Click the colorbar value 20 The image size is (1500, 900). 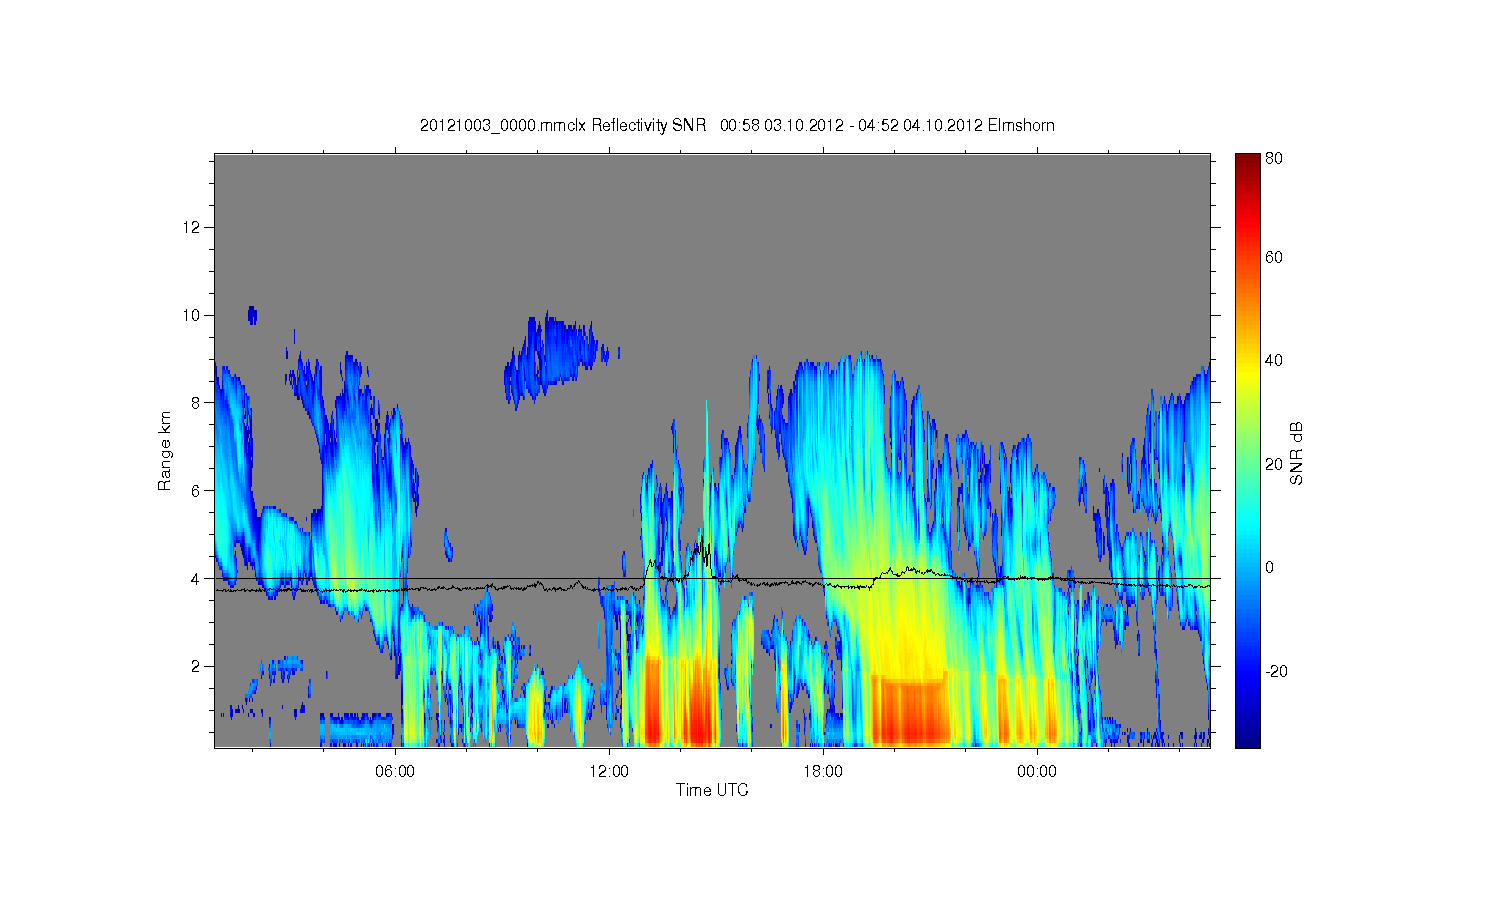(1274, 464)
